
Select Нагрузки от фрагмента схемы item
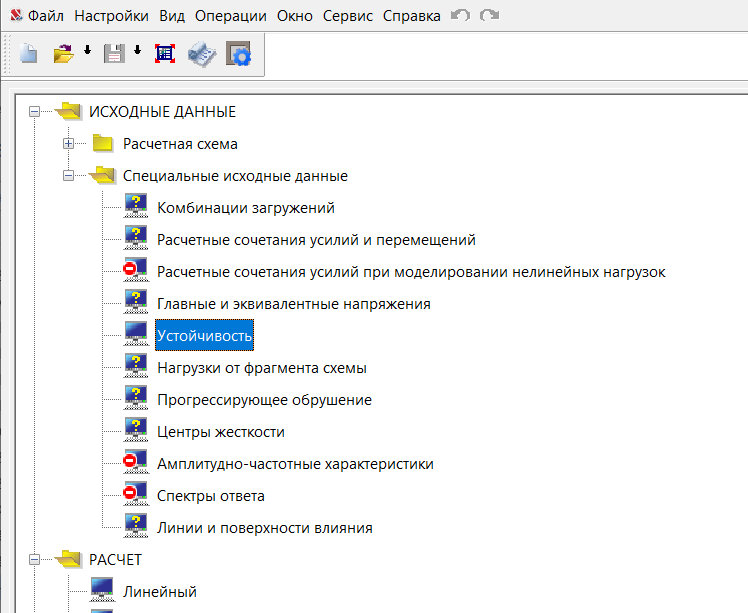(262, 368)
